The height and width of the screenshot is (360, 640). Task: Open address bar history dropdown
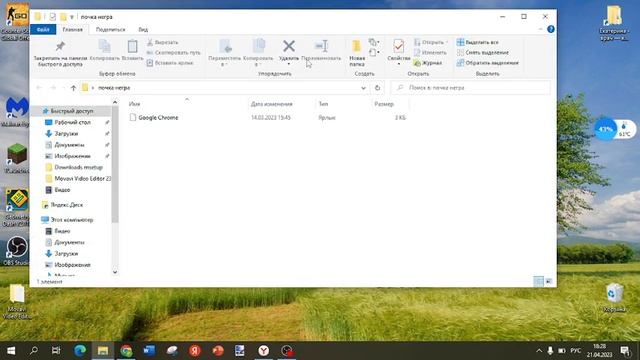[363, 88]
